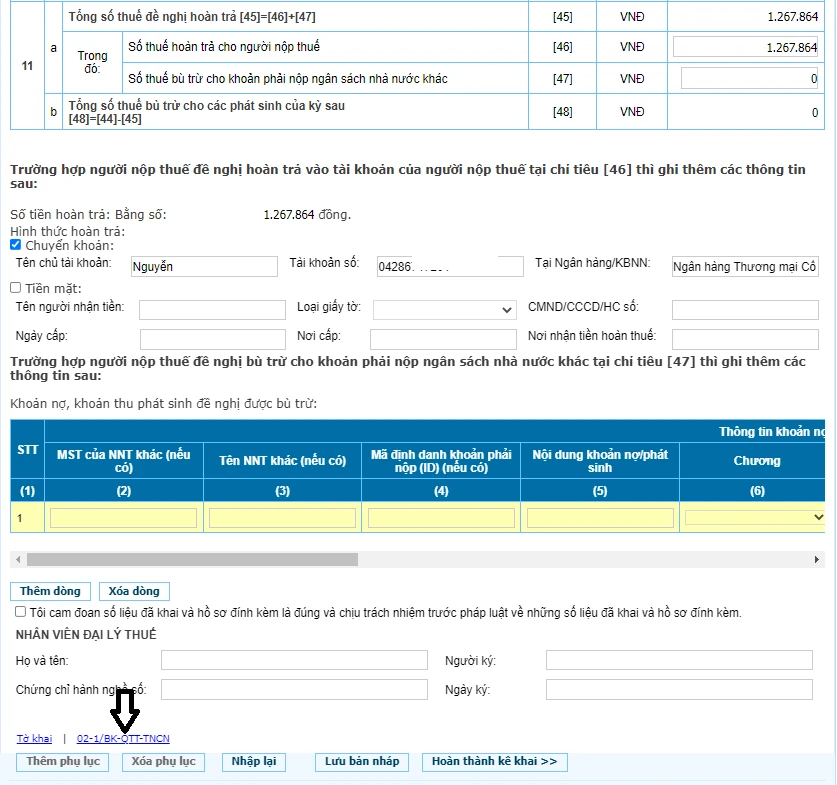Save draft with Lưu bản nháp
The height and width of the screenshot is (785, 837).
362,762
